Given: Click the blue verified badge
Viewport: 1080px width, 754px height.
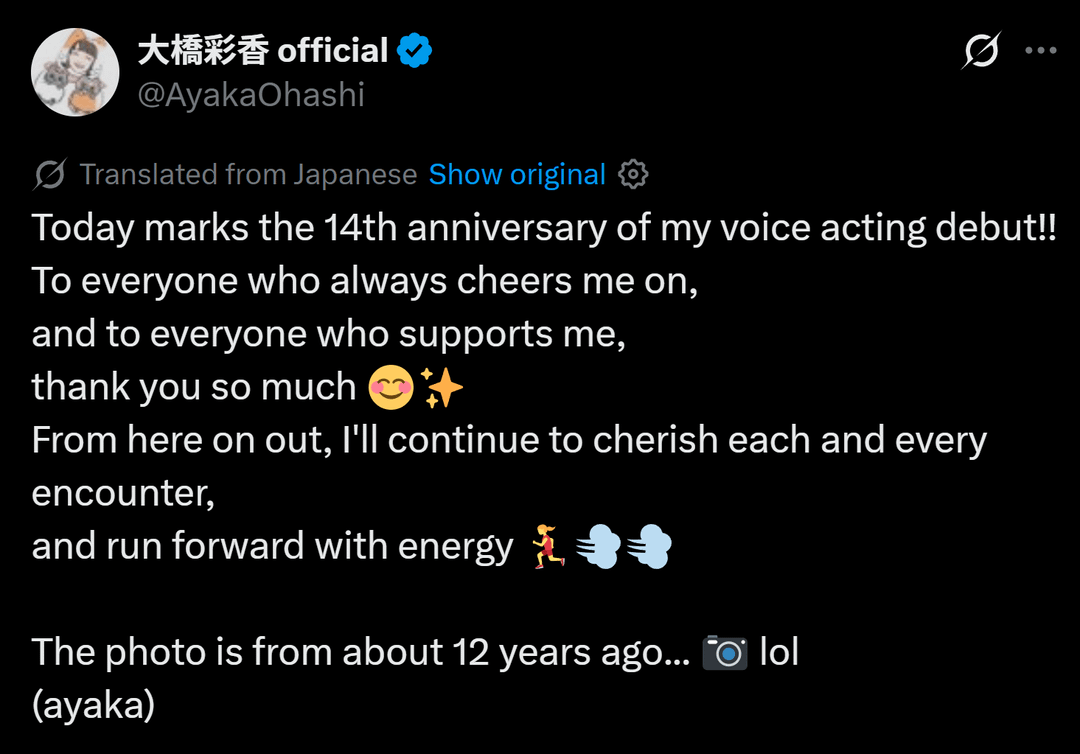Looking at the screenshot, I should coord(414,50).
